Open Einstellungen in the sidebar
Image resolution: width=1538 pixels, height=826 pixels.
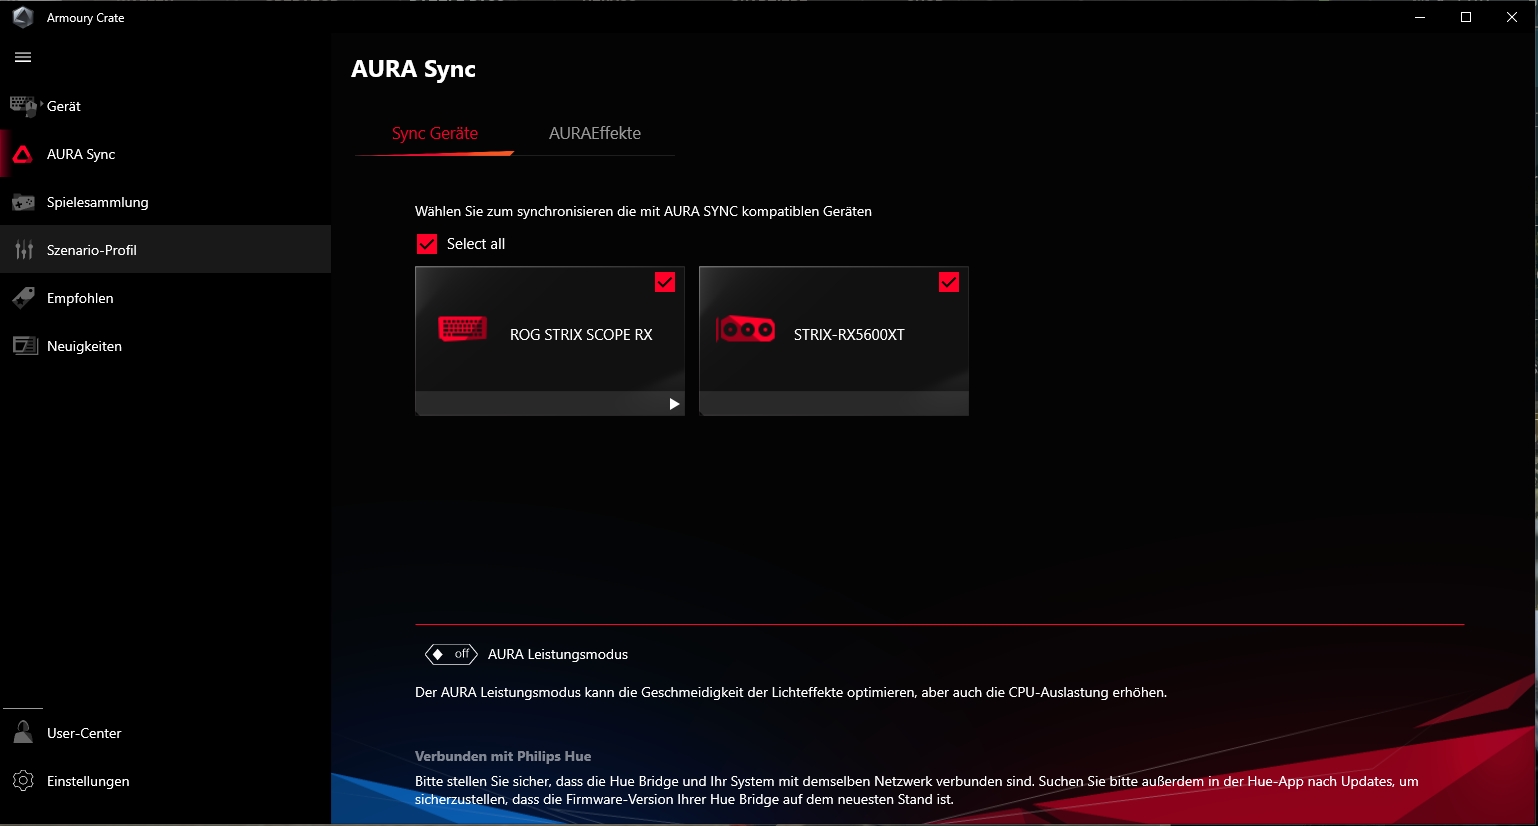(166, 781)
